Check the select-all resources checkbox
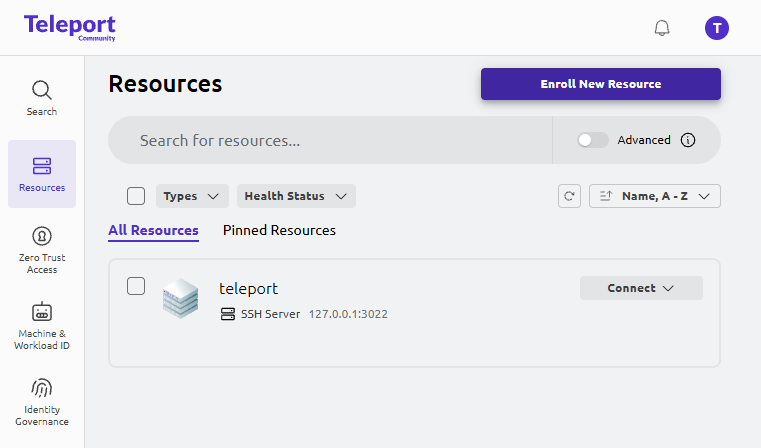761x448 pixels. (x=136, y=196)
